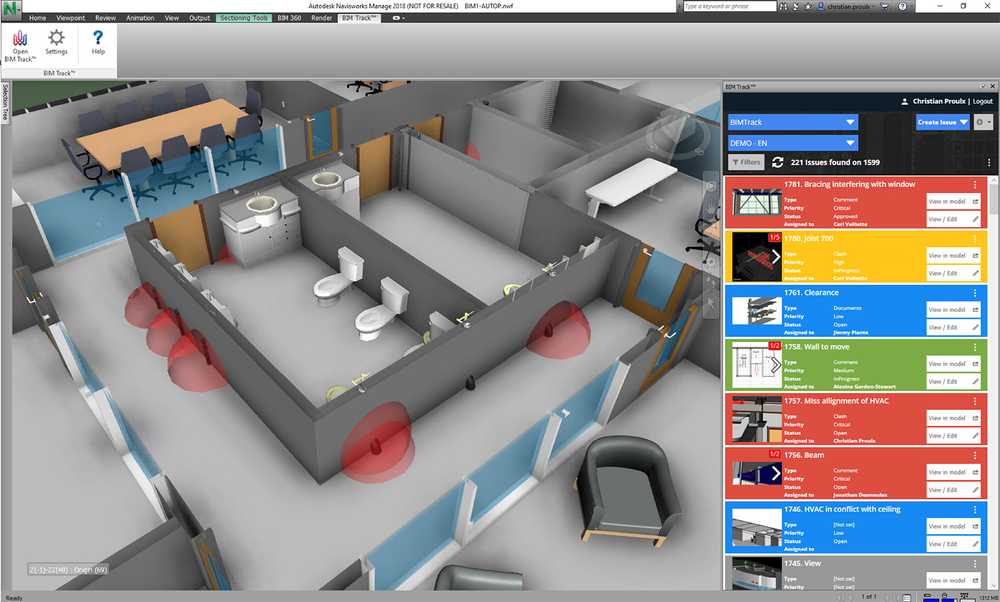Click the search keyword input field
This screenshot has height=602, width=1000.
point(729,6)
